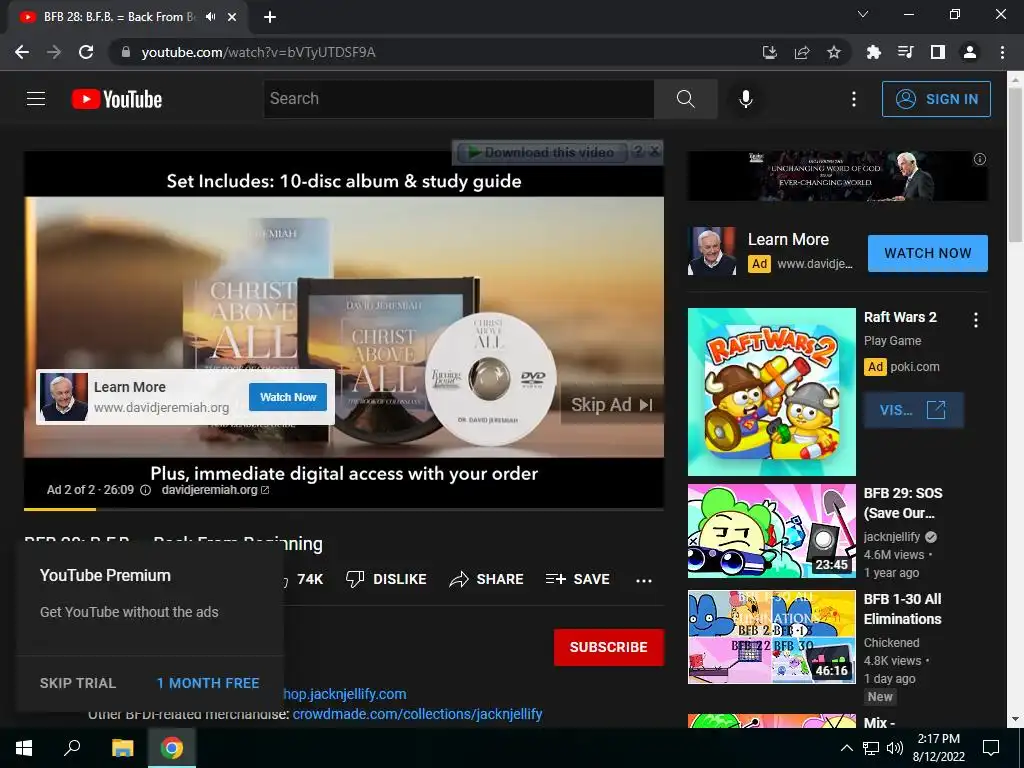Go forward using the browser forward arrow
Viewport: 1024px width, 768px height.
pyautogui.click(x=54, y=52)
